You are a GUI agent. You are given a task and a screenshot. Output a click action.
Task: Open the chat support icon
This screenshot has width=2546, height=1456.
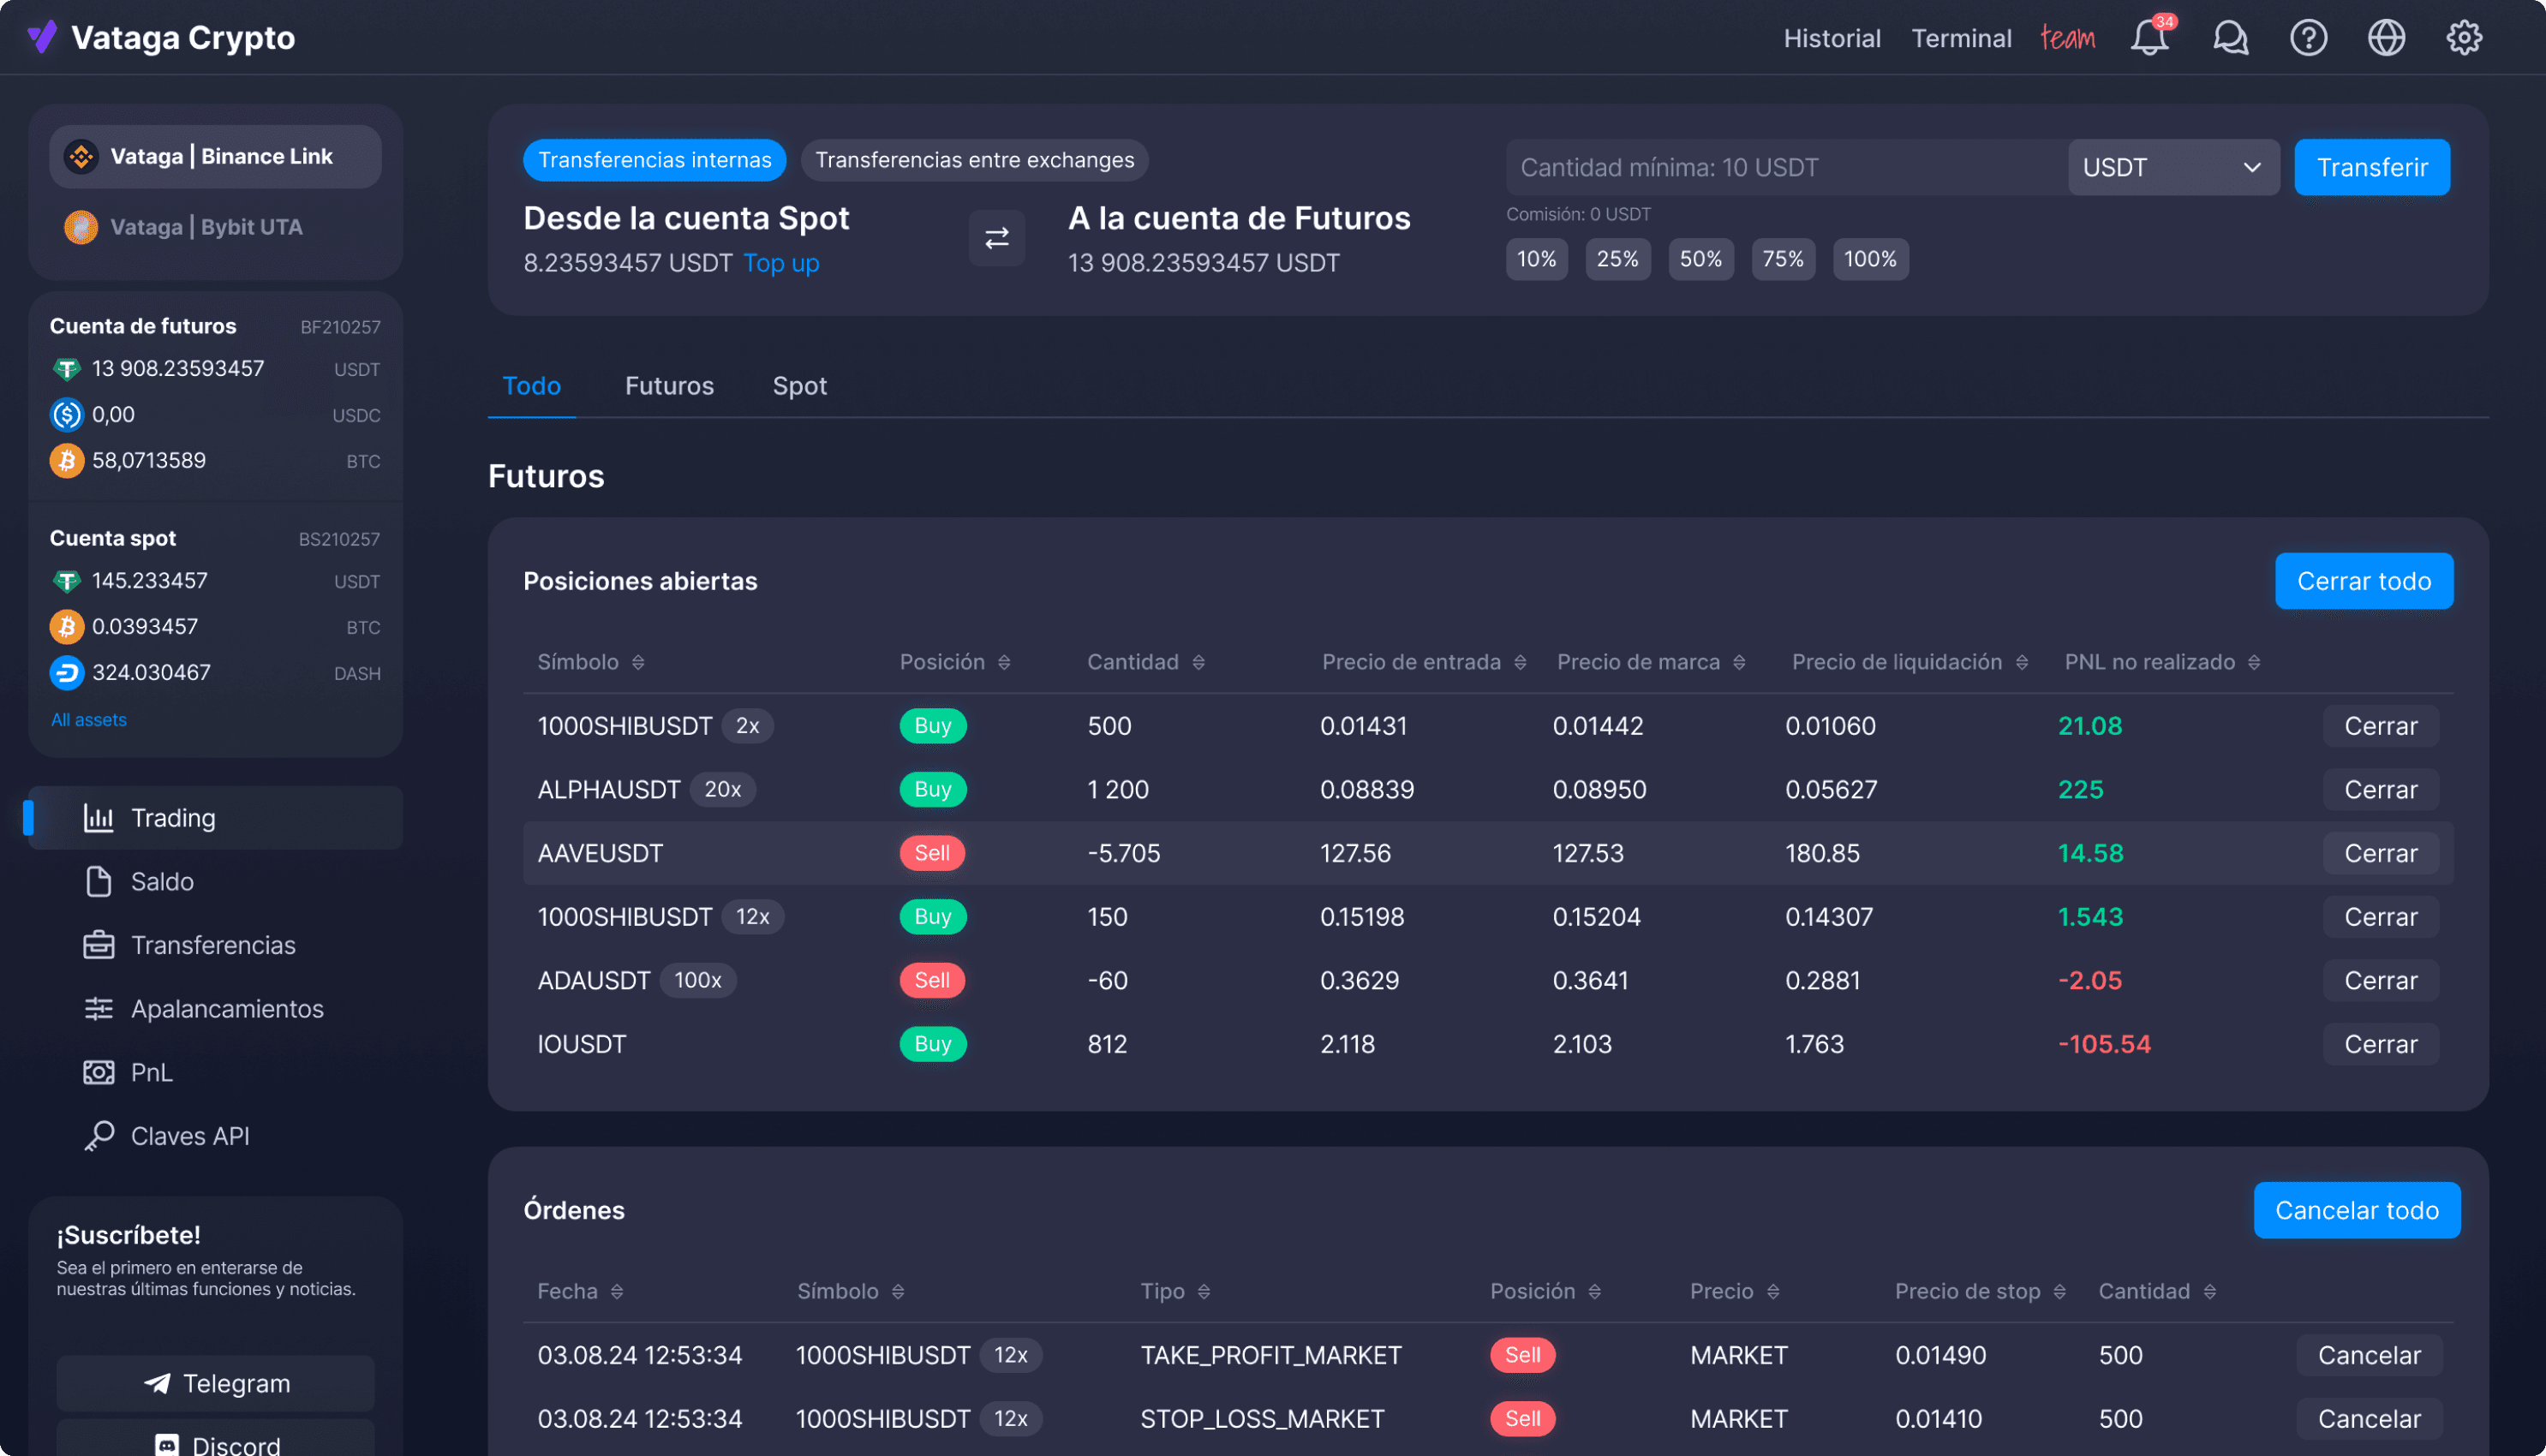click(2229, 38)
